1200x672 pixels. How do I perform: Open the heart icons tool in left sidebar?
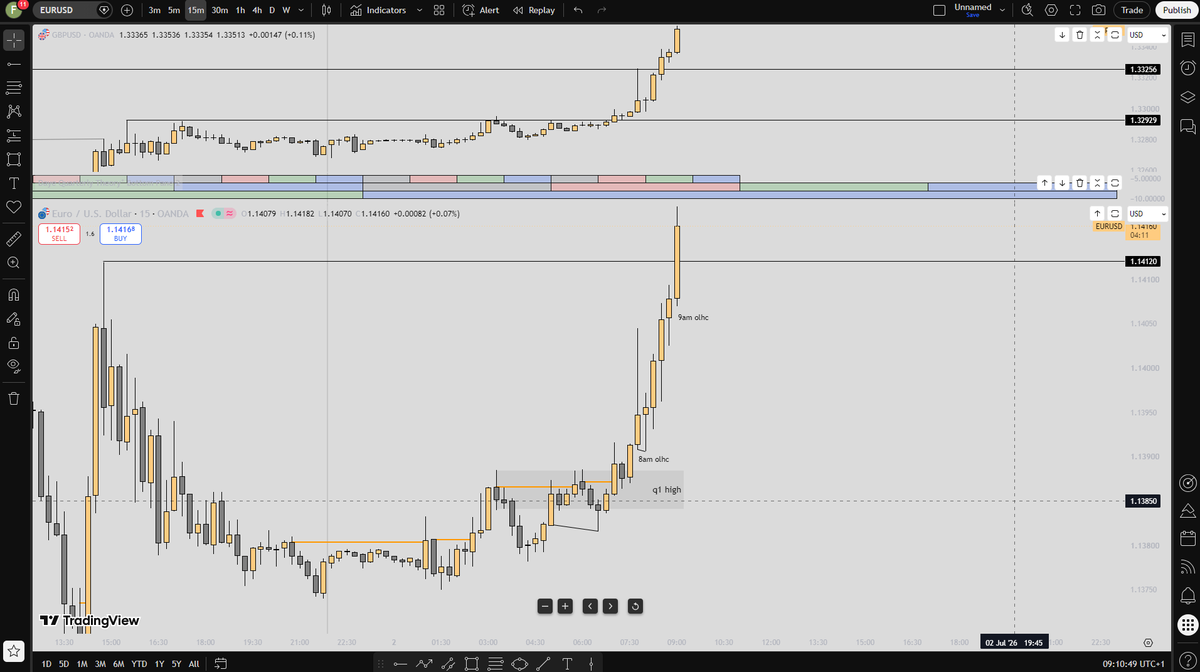pyautogui.click(x=14, y=207)
